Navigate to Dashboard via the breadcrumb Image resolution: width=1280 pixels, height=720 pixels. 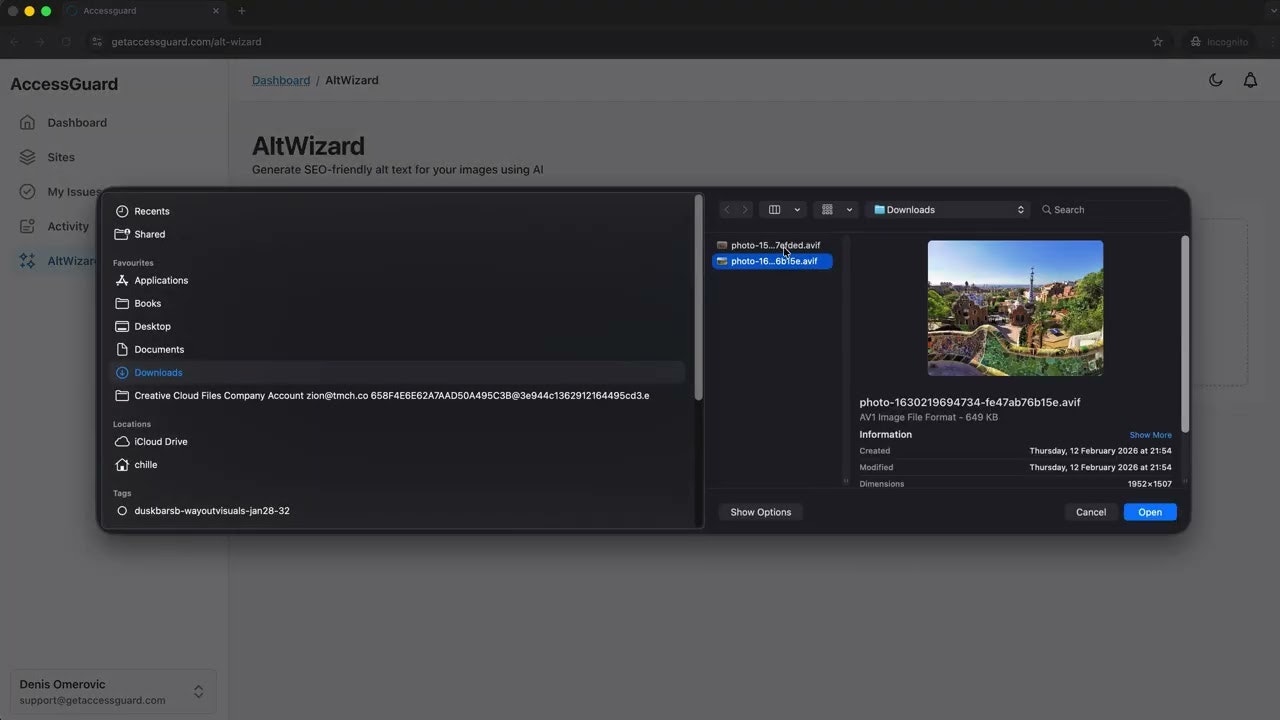pyautogui.click(x=281, y=80)
